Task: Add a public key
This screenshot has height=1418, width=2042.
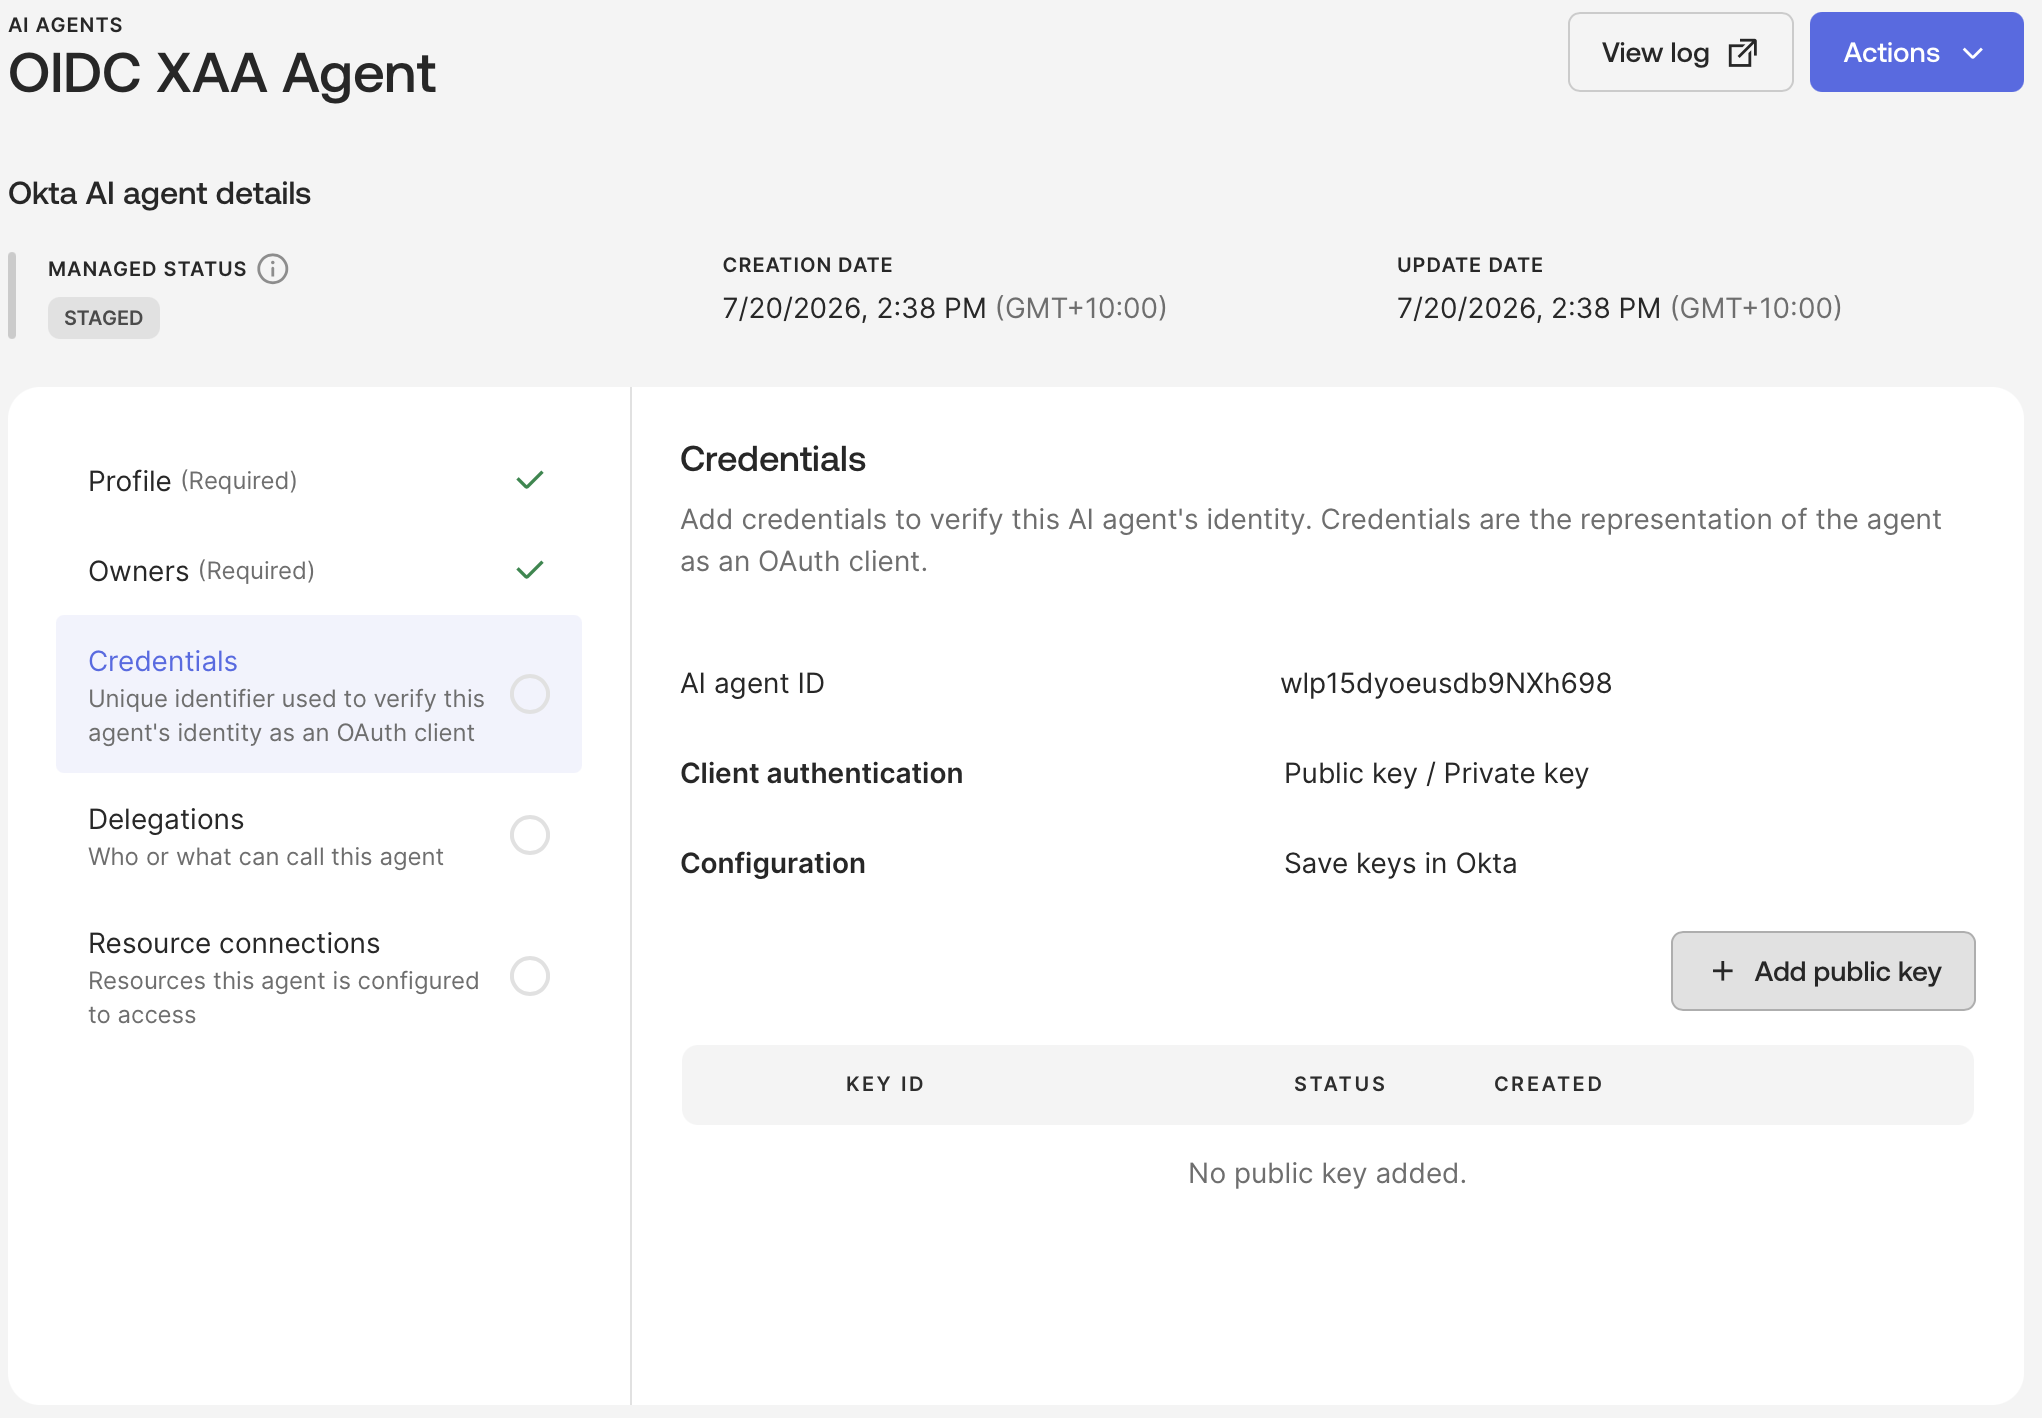Action: pos(1822,971)
